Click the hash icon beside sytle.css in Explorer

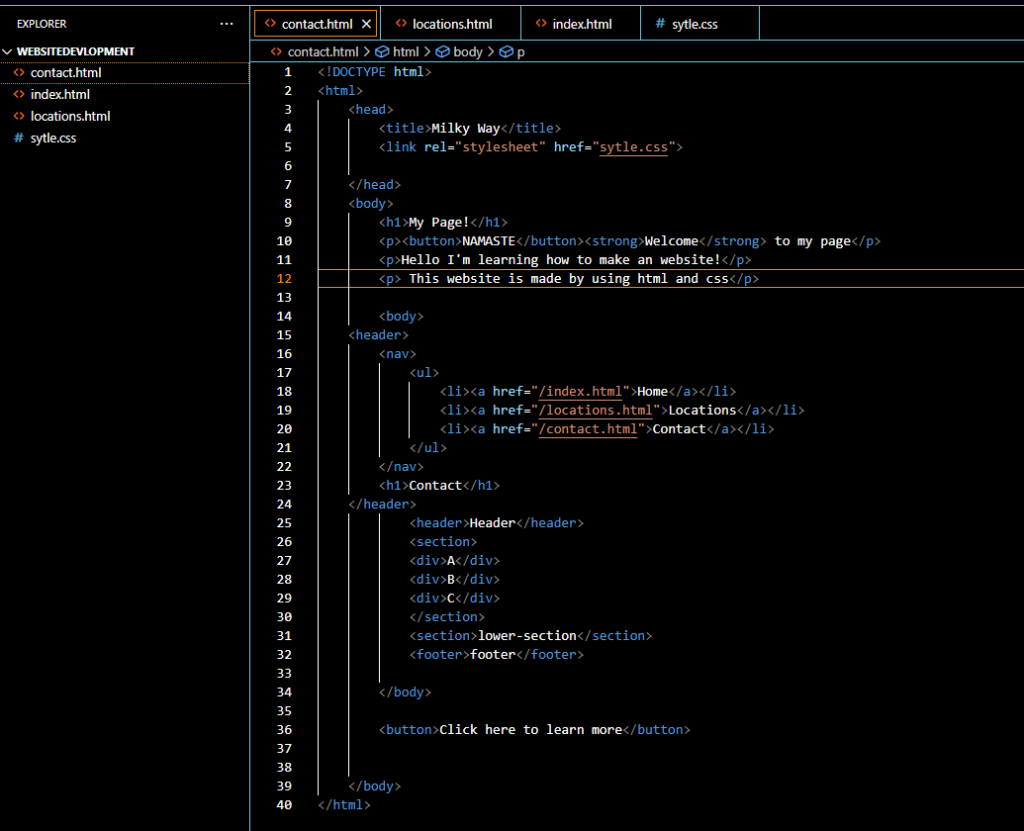click(18, 138)
